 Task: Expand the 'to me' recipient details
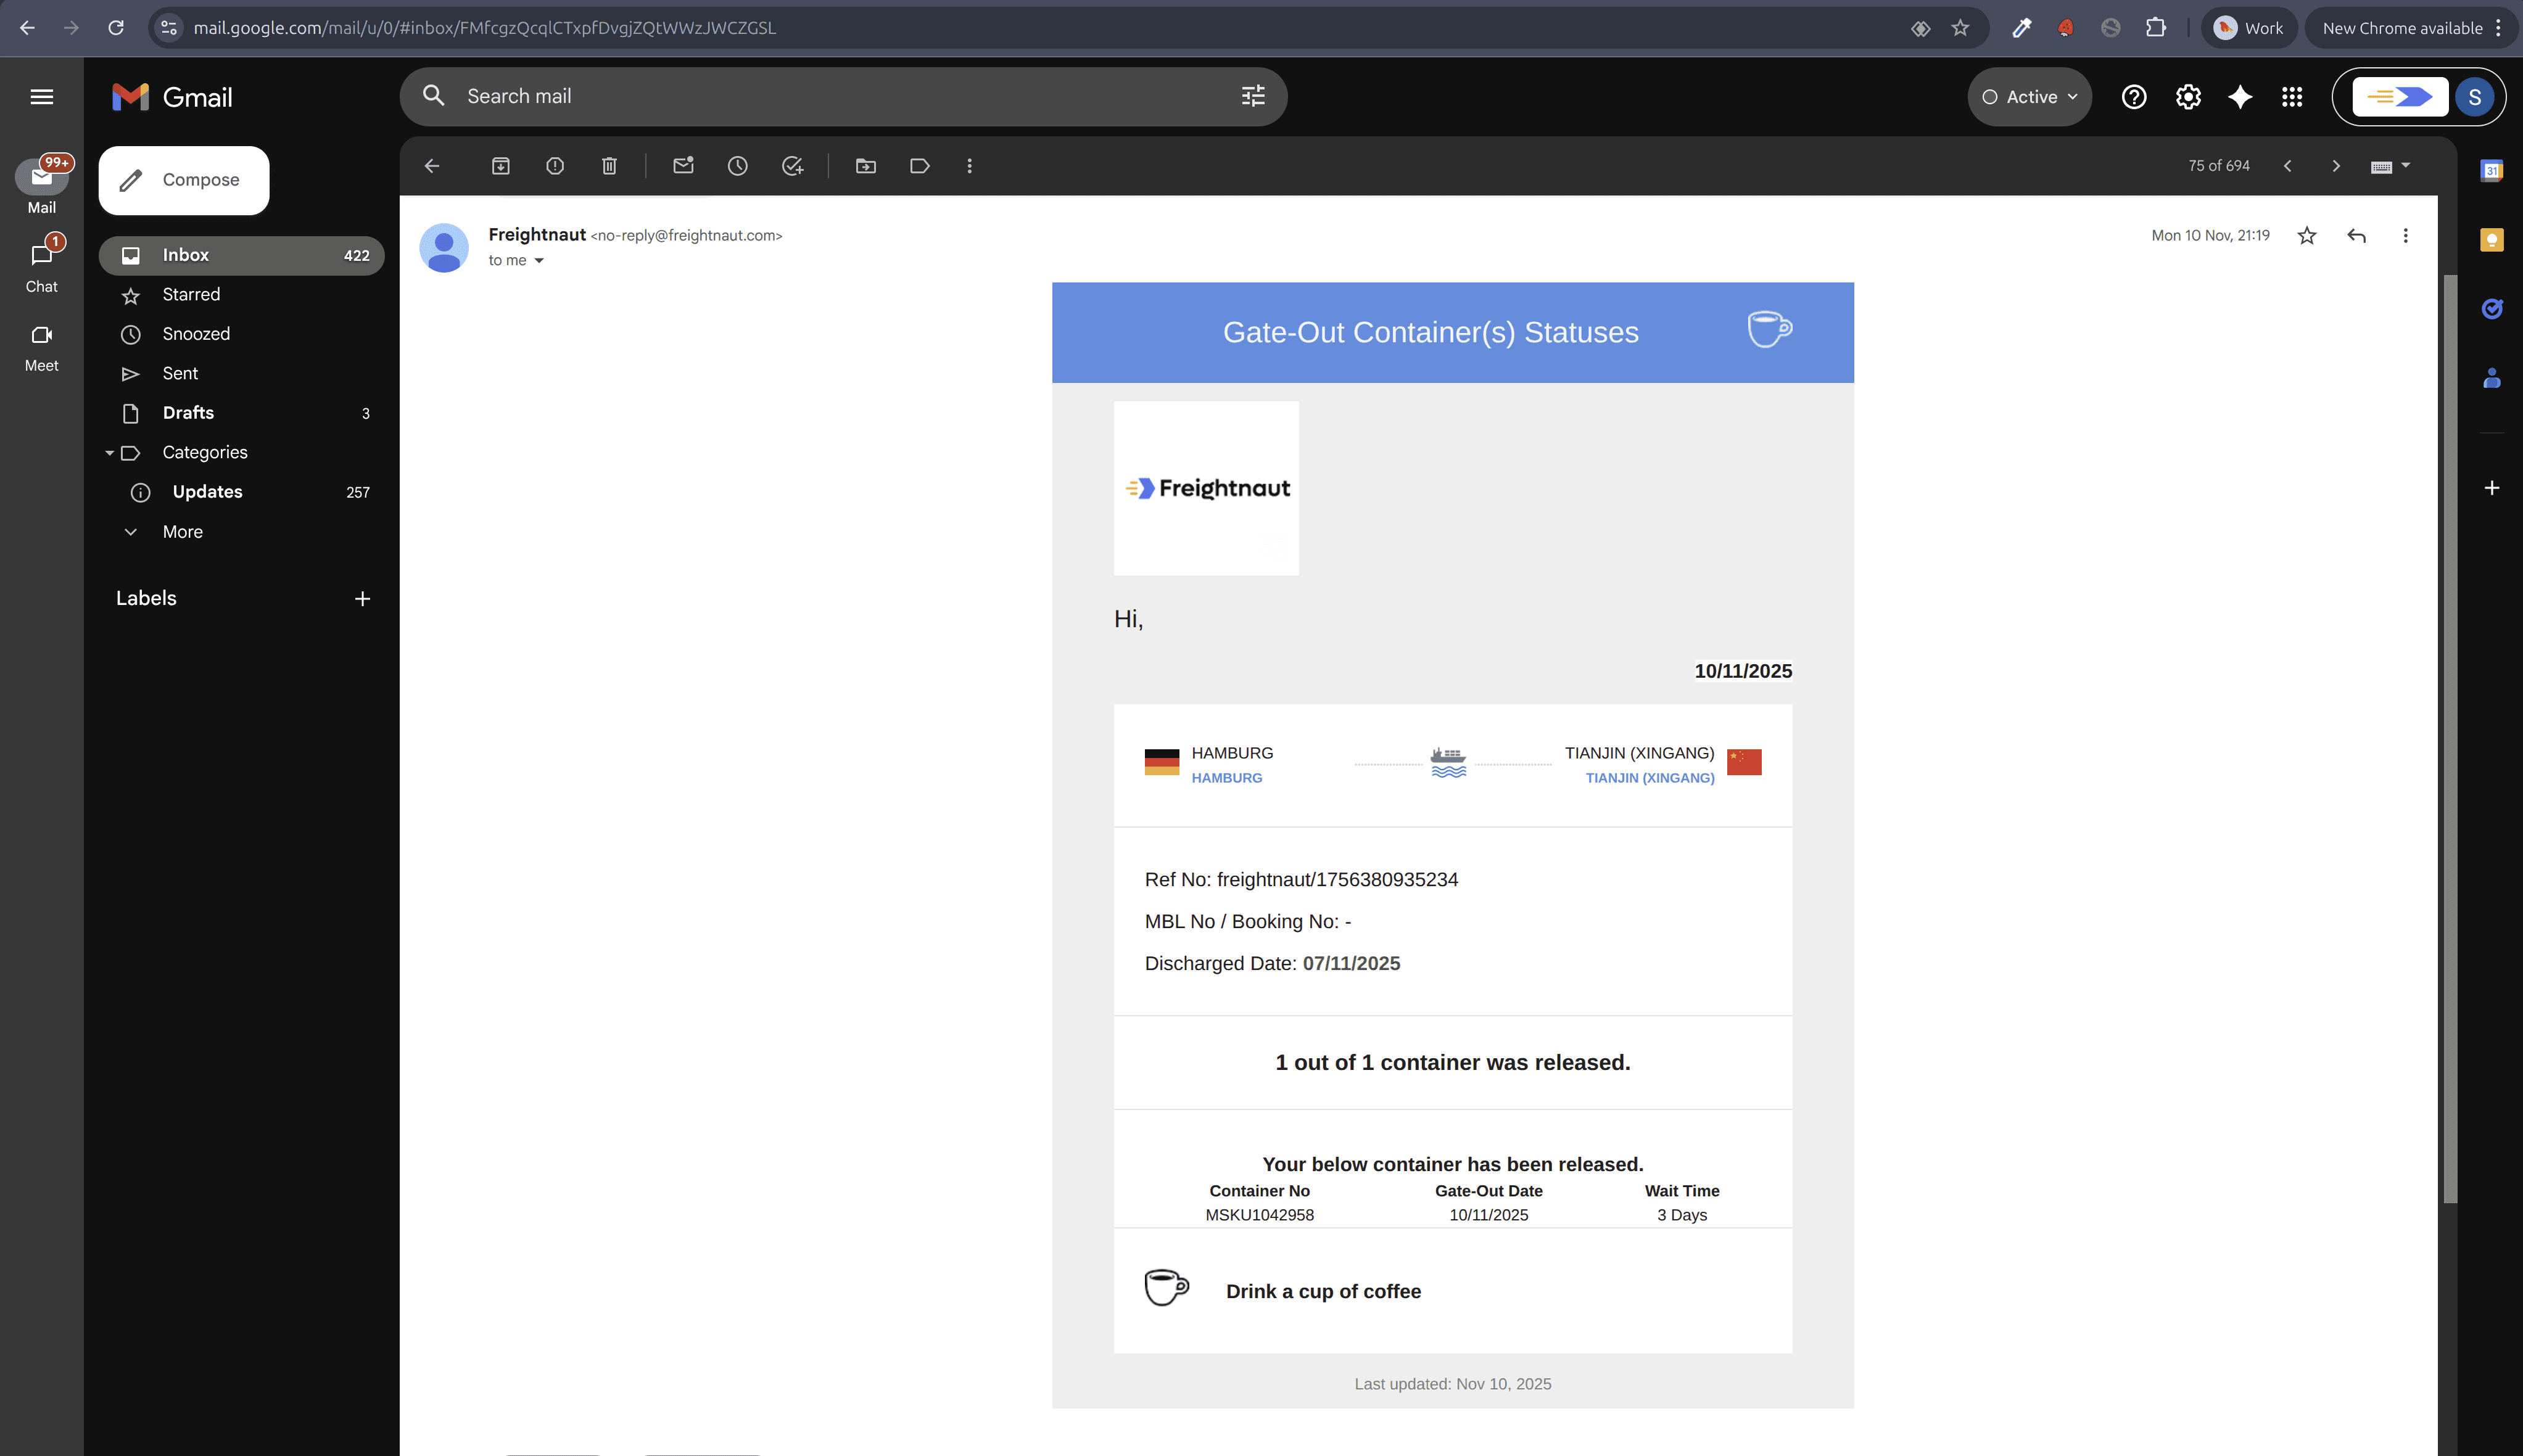(539, 261)
